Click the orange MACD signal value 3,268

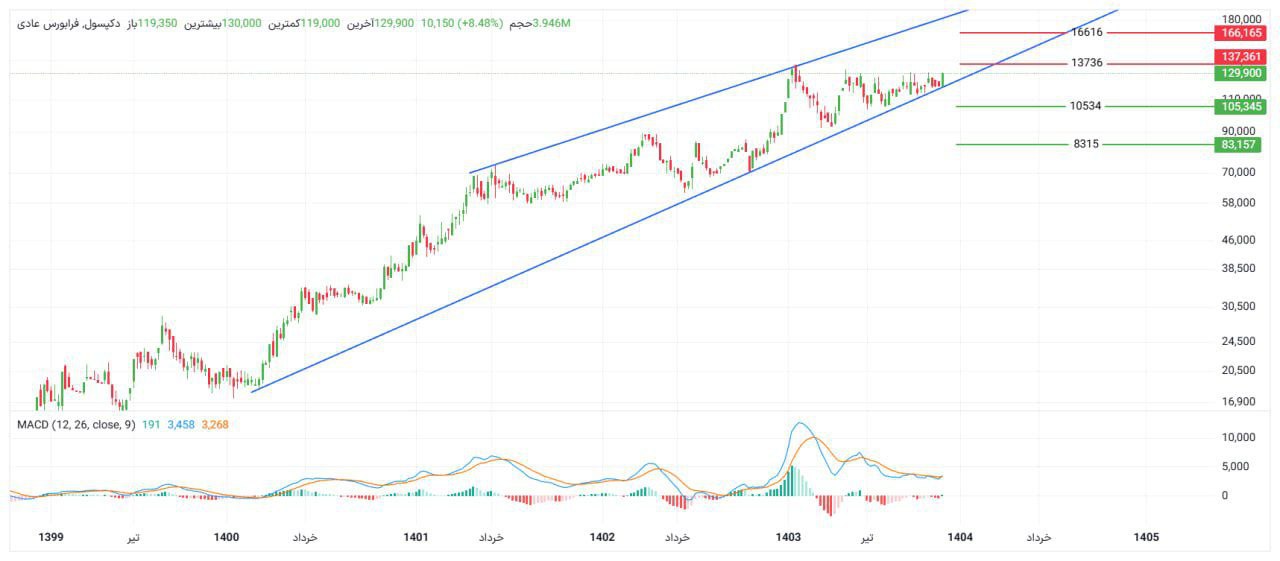click(215, 425)
